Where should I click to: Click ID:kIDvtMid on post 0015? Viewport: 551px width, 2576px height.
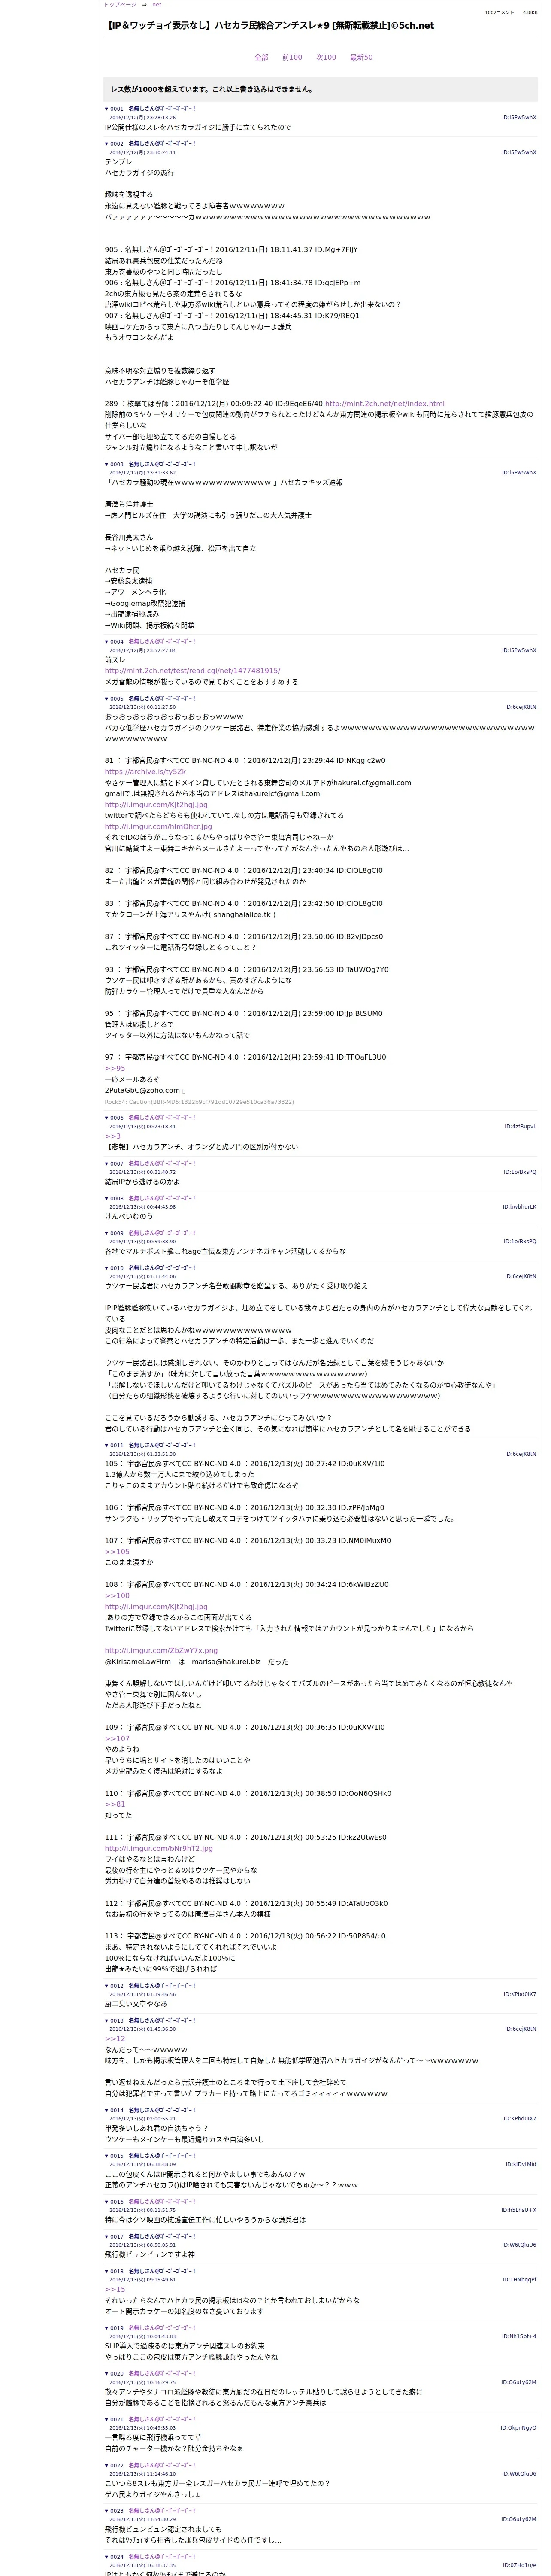(x=521, y=2164)
